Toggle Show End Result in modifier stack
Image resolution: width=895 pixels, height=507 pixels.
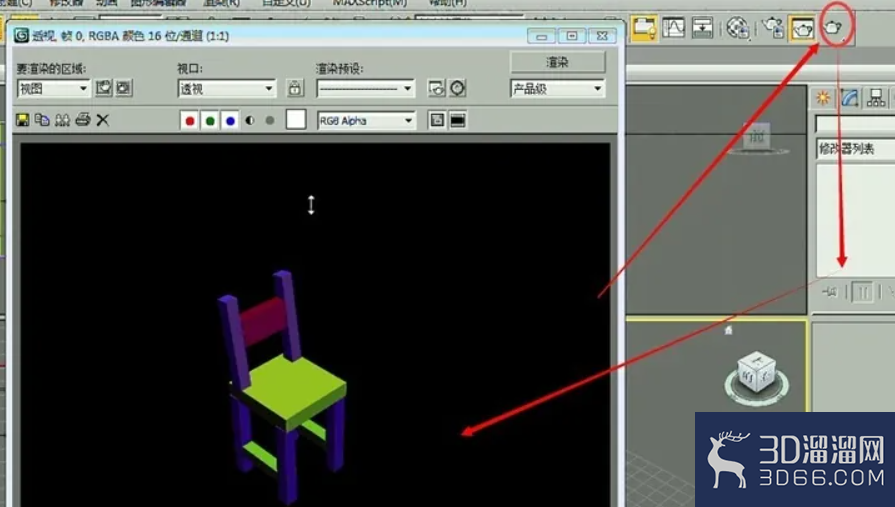pyautogui.click(x=862, y=293)
